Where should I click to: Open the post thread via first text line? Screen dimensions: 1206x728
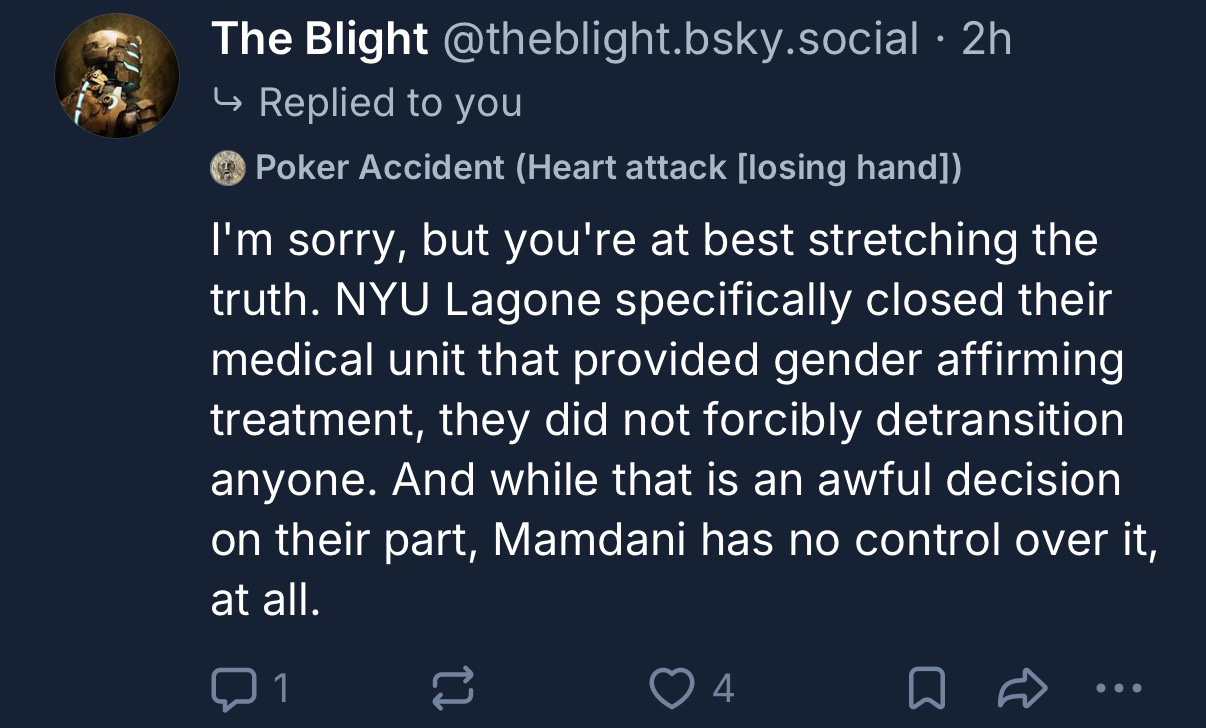tap(653, 241)
